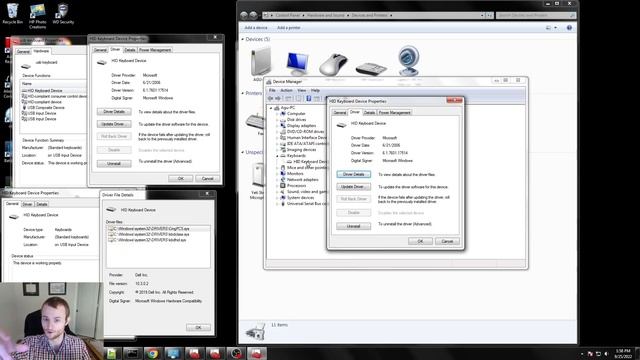The height and width of the screenshot is (360, 640).
Task: Select the mouse device in Devices section
Action: 333,64
